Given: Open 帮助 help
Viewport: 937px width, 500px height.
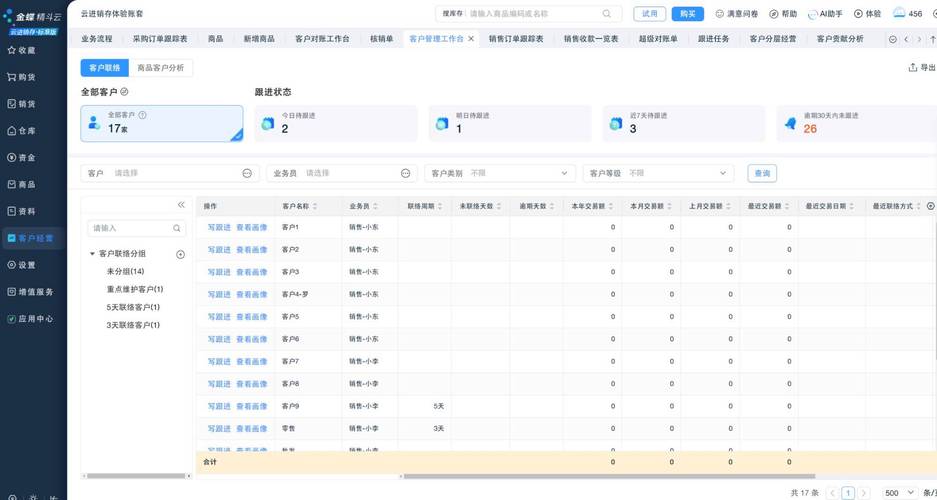Looking at the screenshot, I should (783, 14).
